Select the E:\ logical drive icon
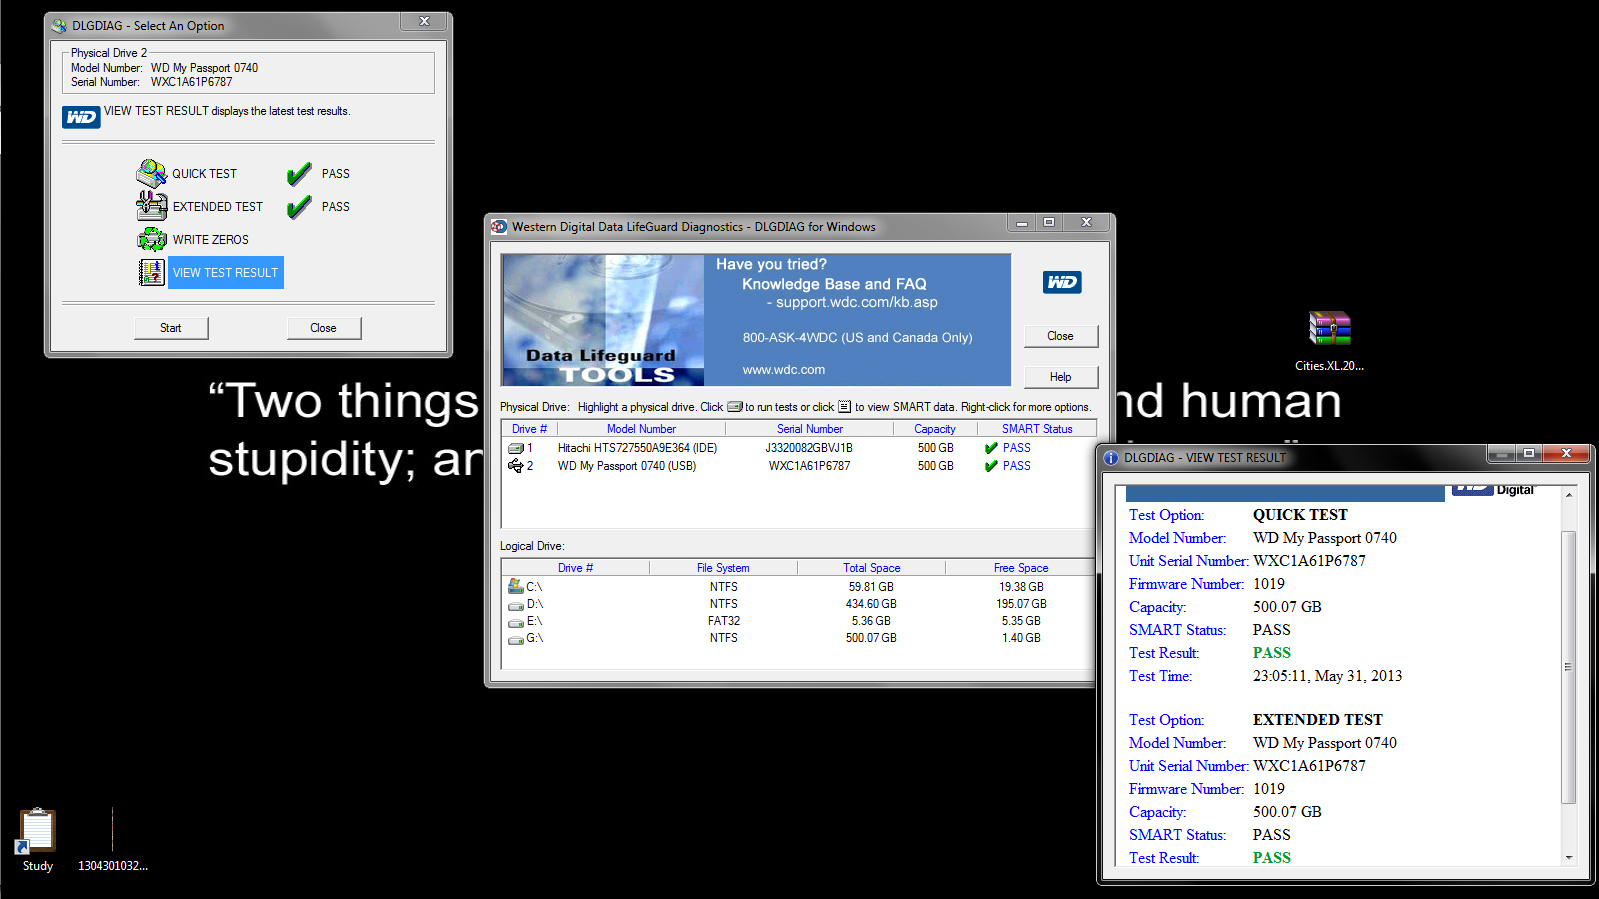Screen dimensions: 1599x899 click(x=516, y=622)
